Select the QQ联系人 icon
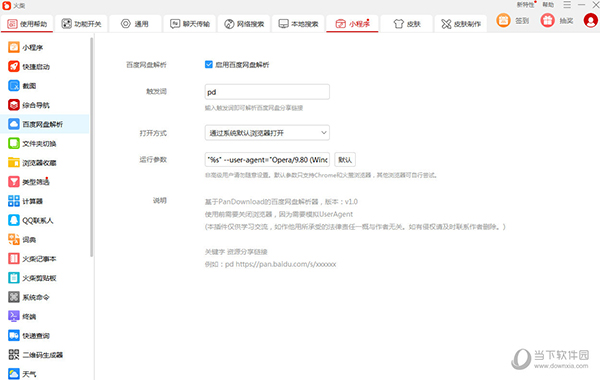The width and height of the screenshot is (600, 380). point(14,220)
